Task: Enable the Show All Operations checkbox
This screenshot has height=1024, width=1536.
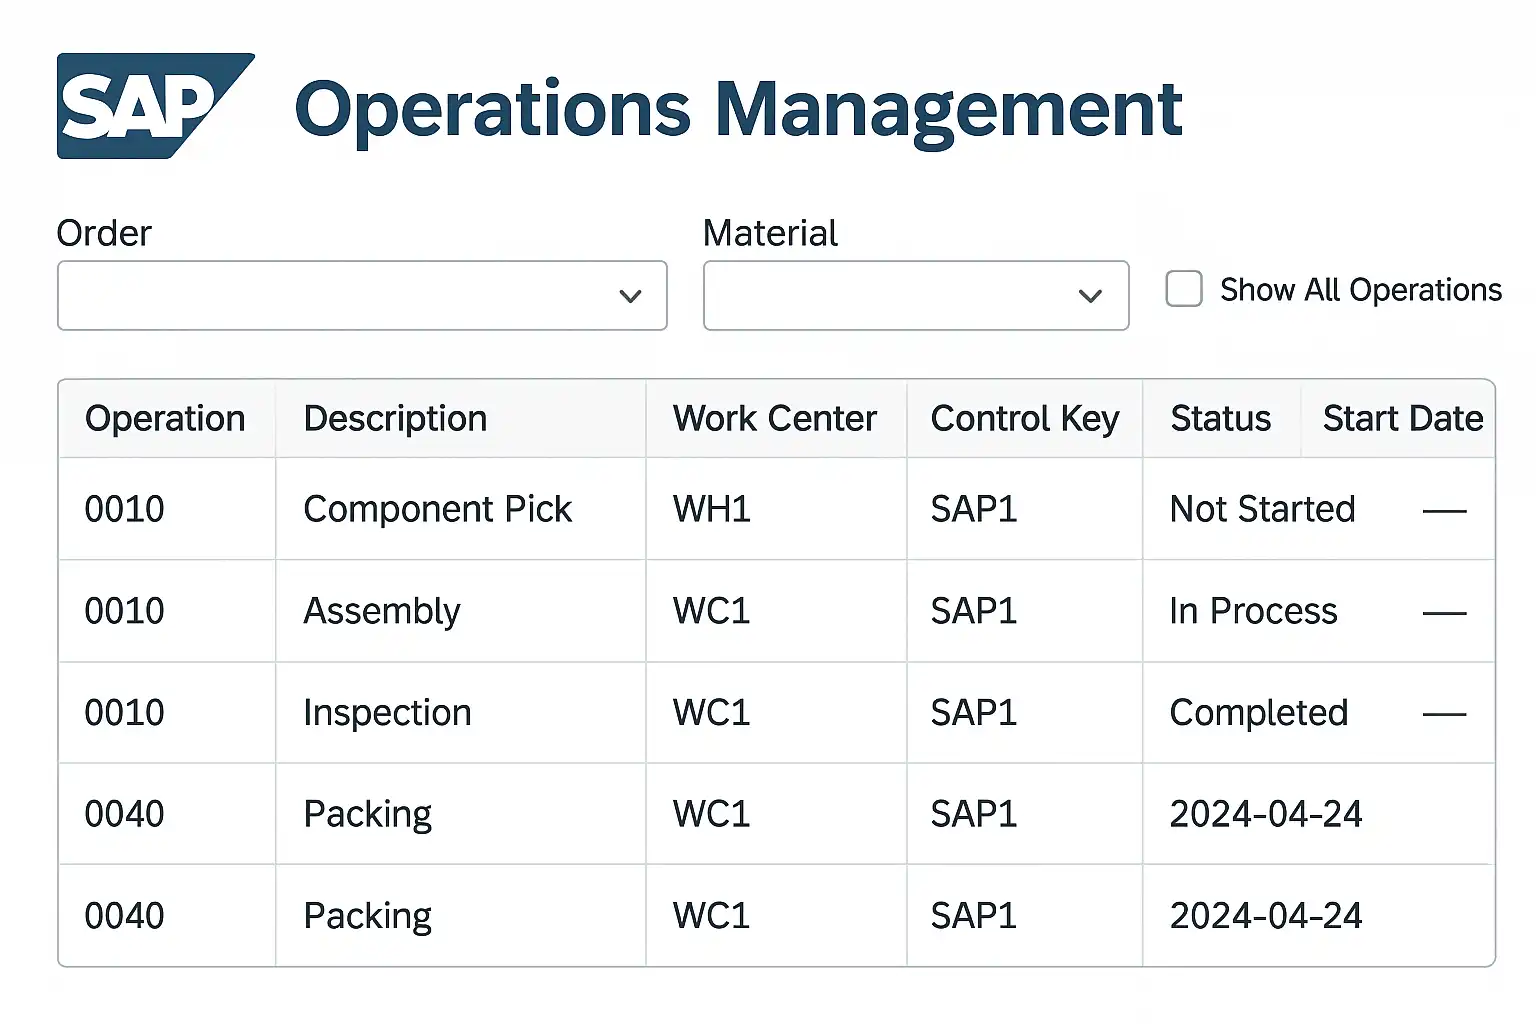Action: pos(1184,289)
